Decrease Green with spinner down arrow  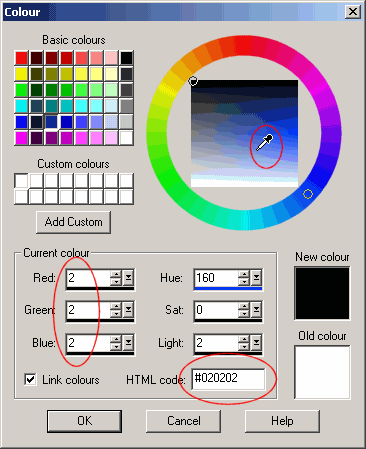tap(116, 314)
